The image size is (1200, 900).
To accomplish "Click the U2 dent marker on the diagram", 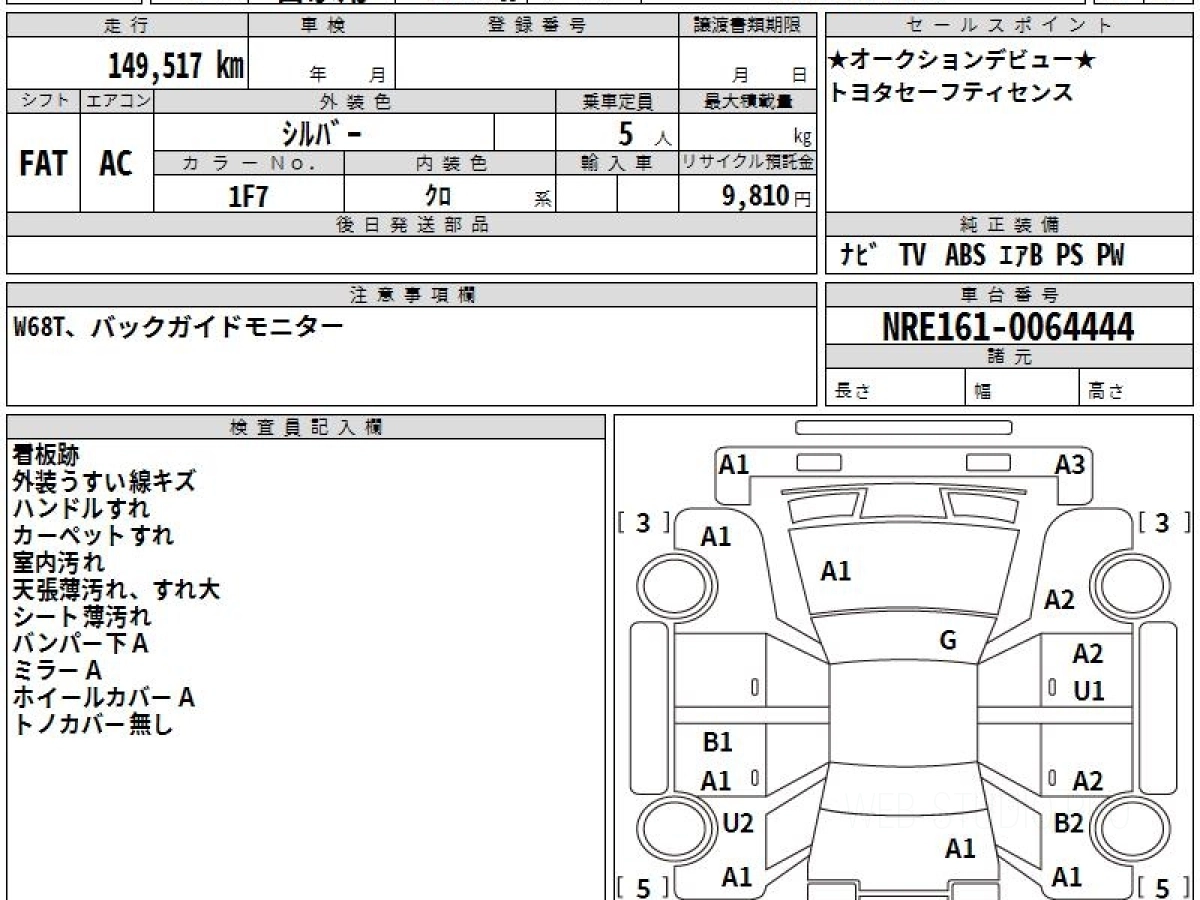I will point(738,823).
